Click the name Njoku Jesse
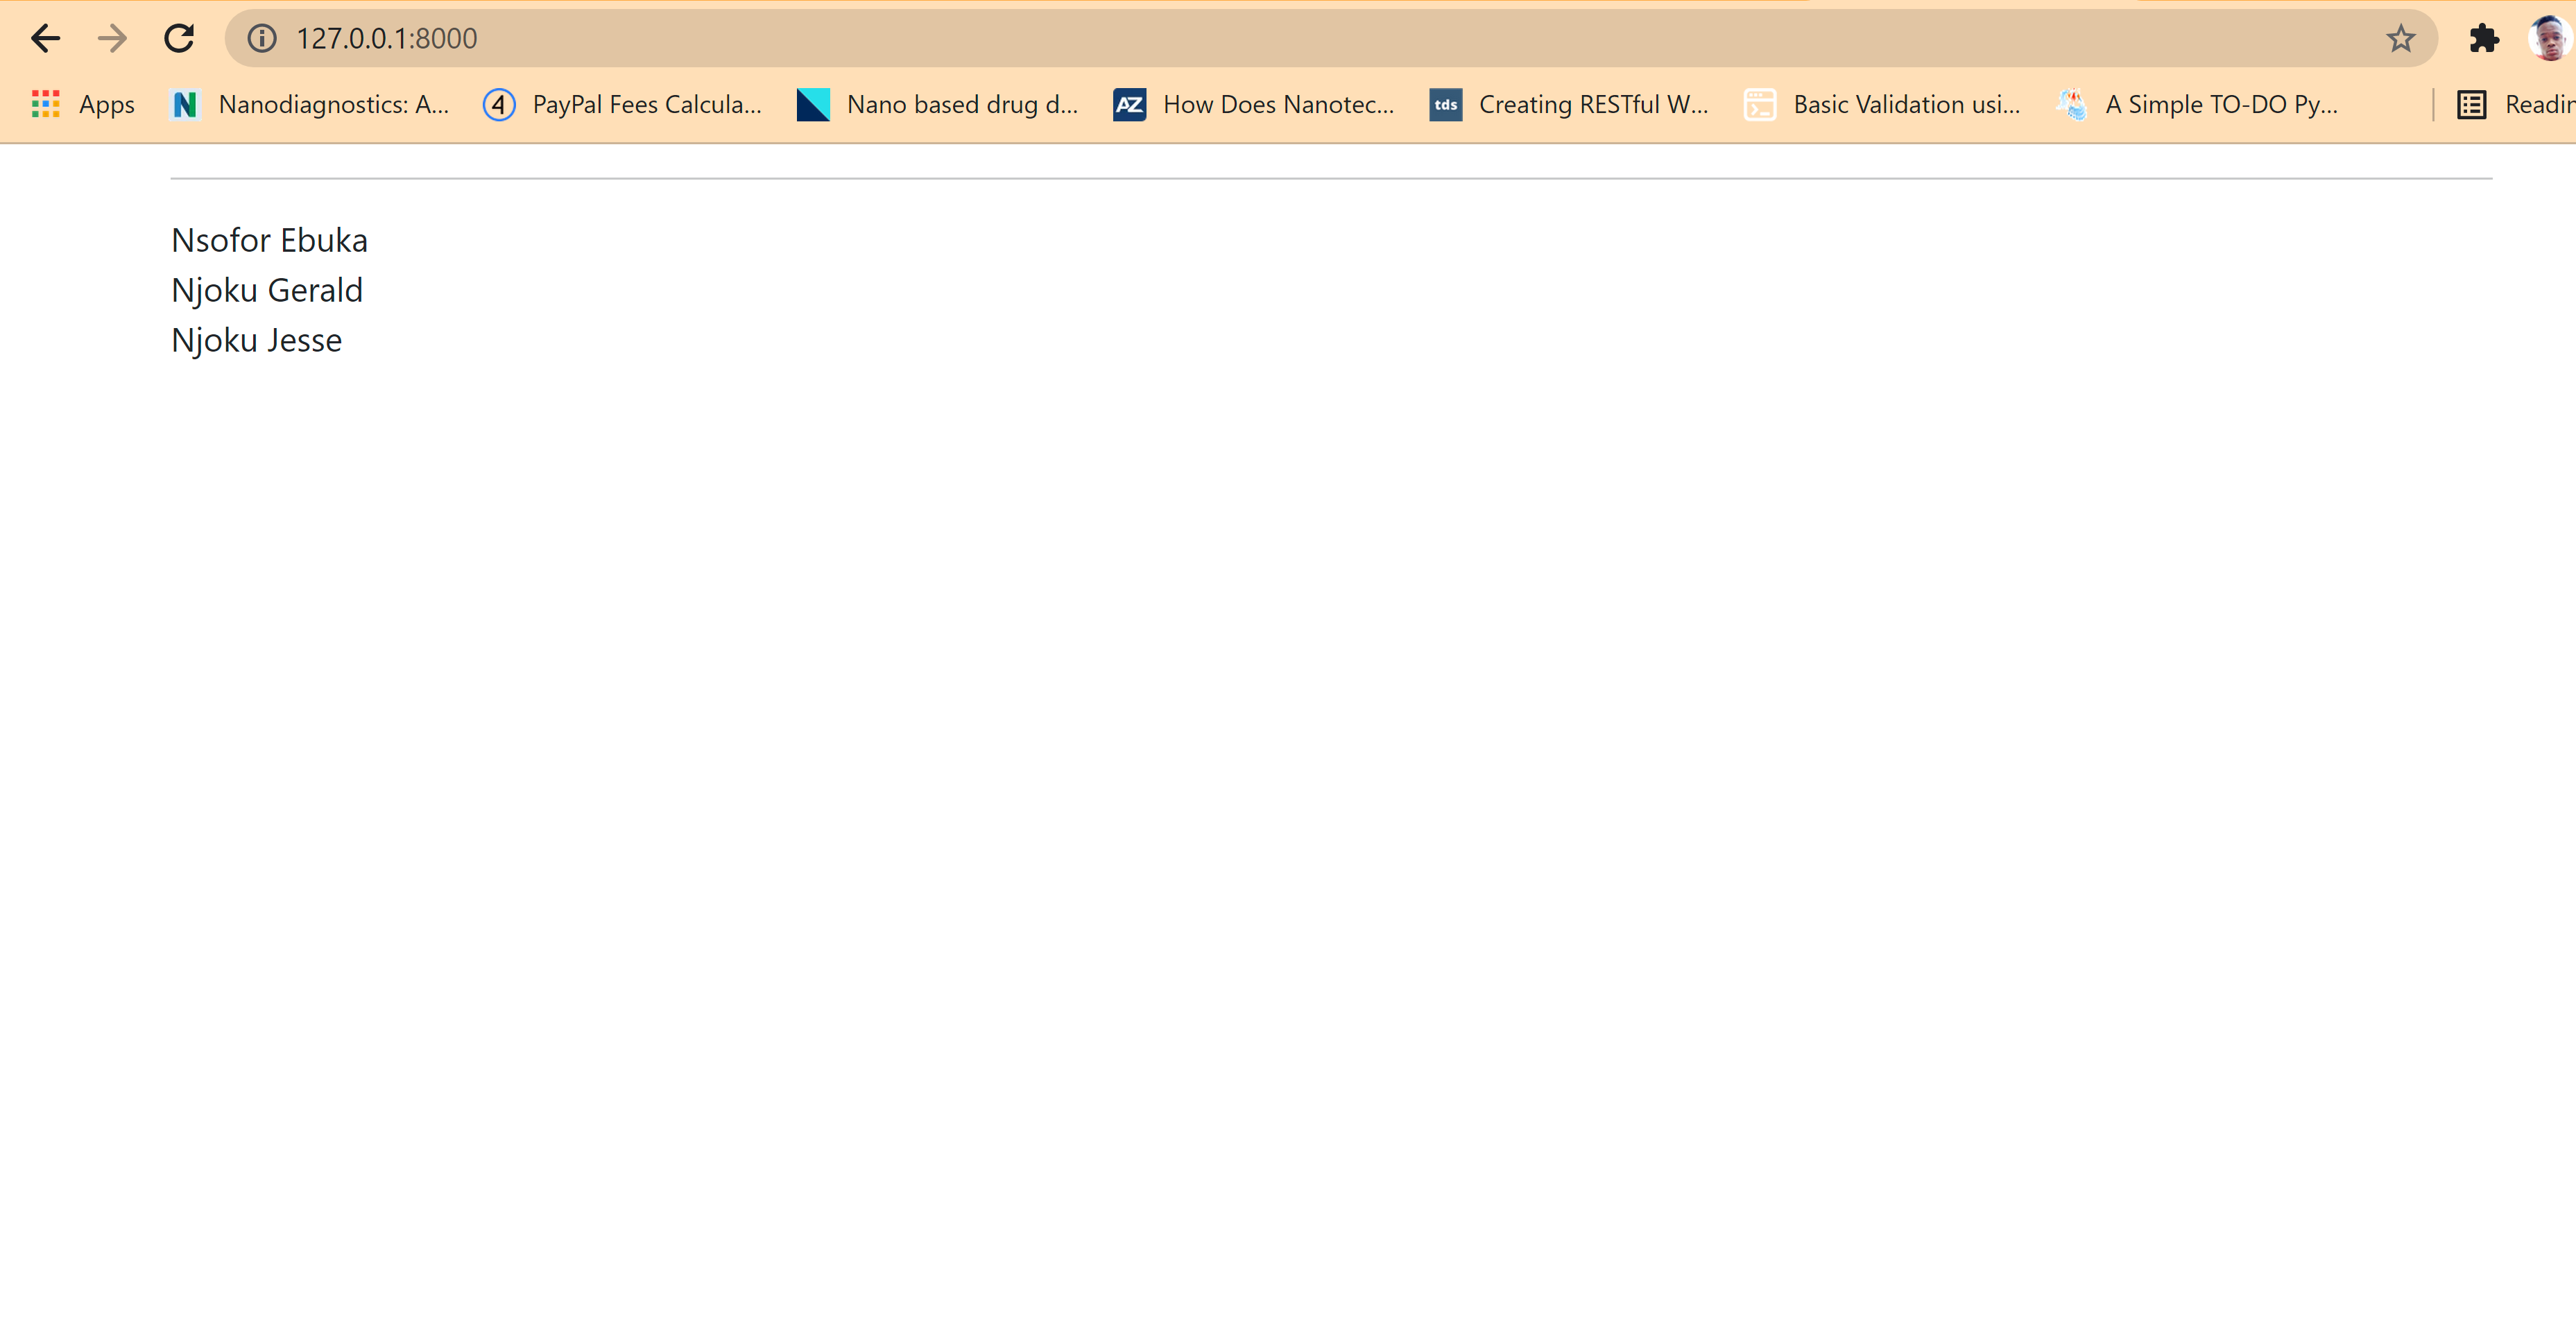This screenshot has height=1324, width=2576. pyautogui.click(x=256, y=340)
